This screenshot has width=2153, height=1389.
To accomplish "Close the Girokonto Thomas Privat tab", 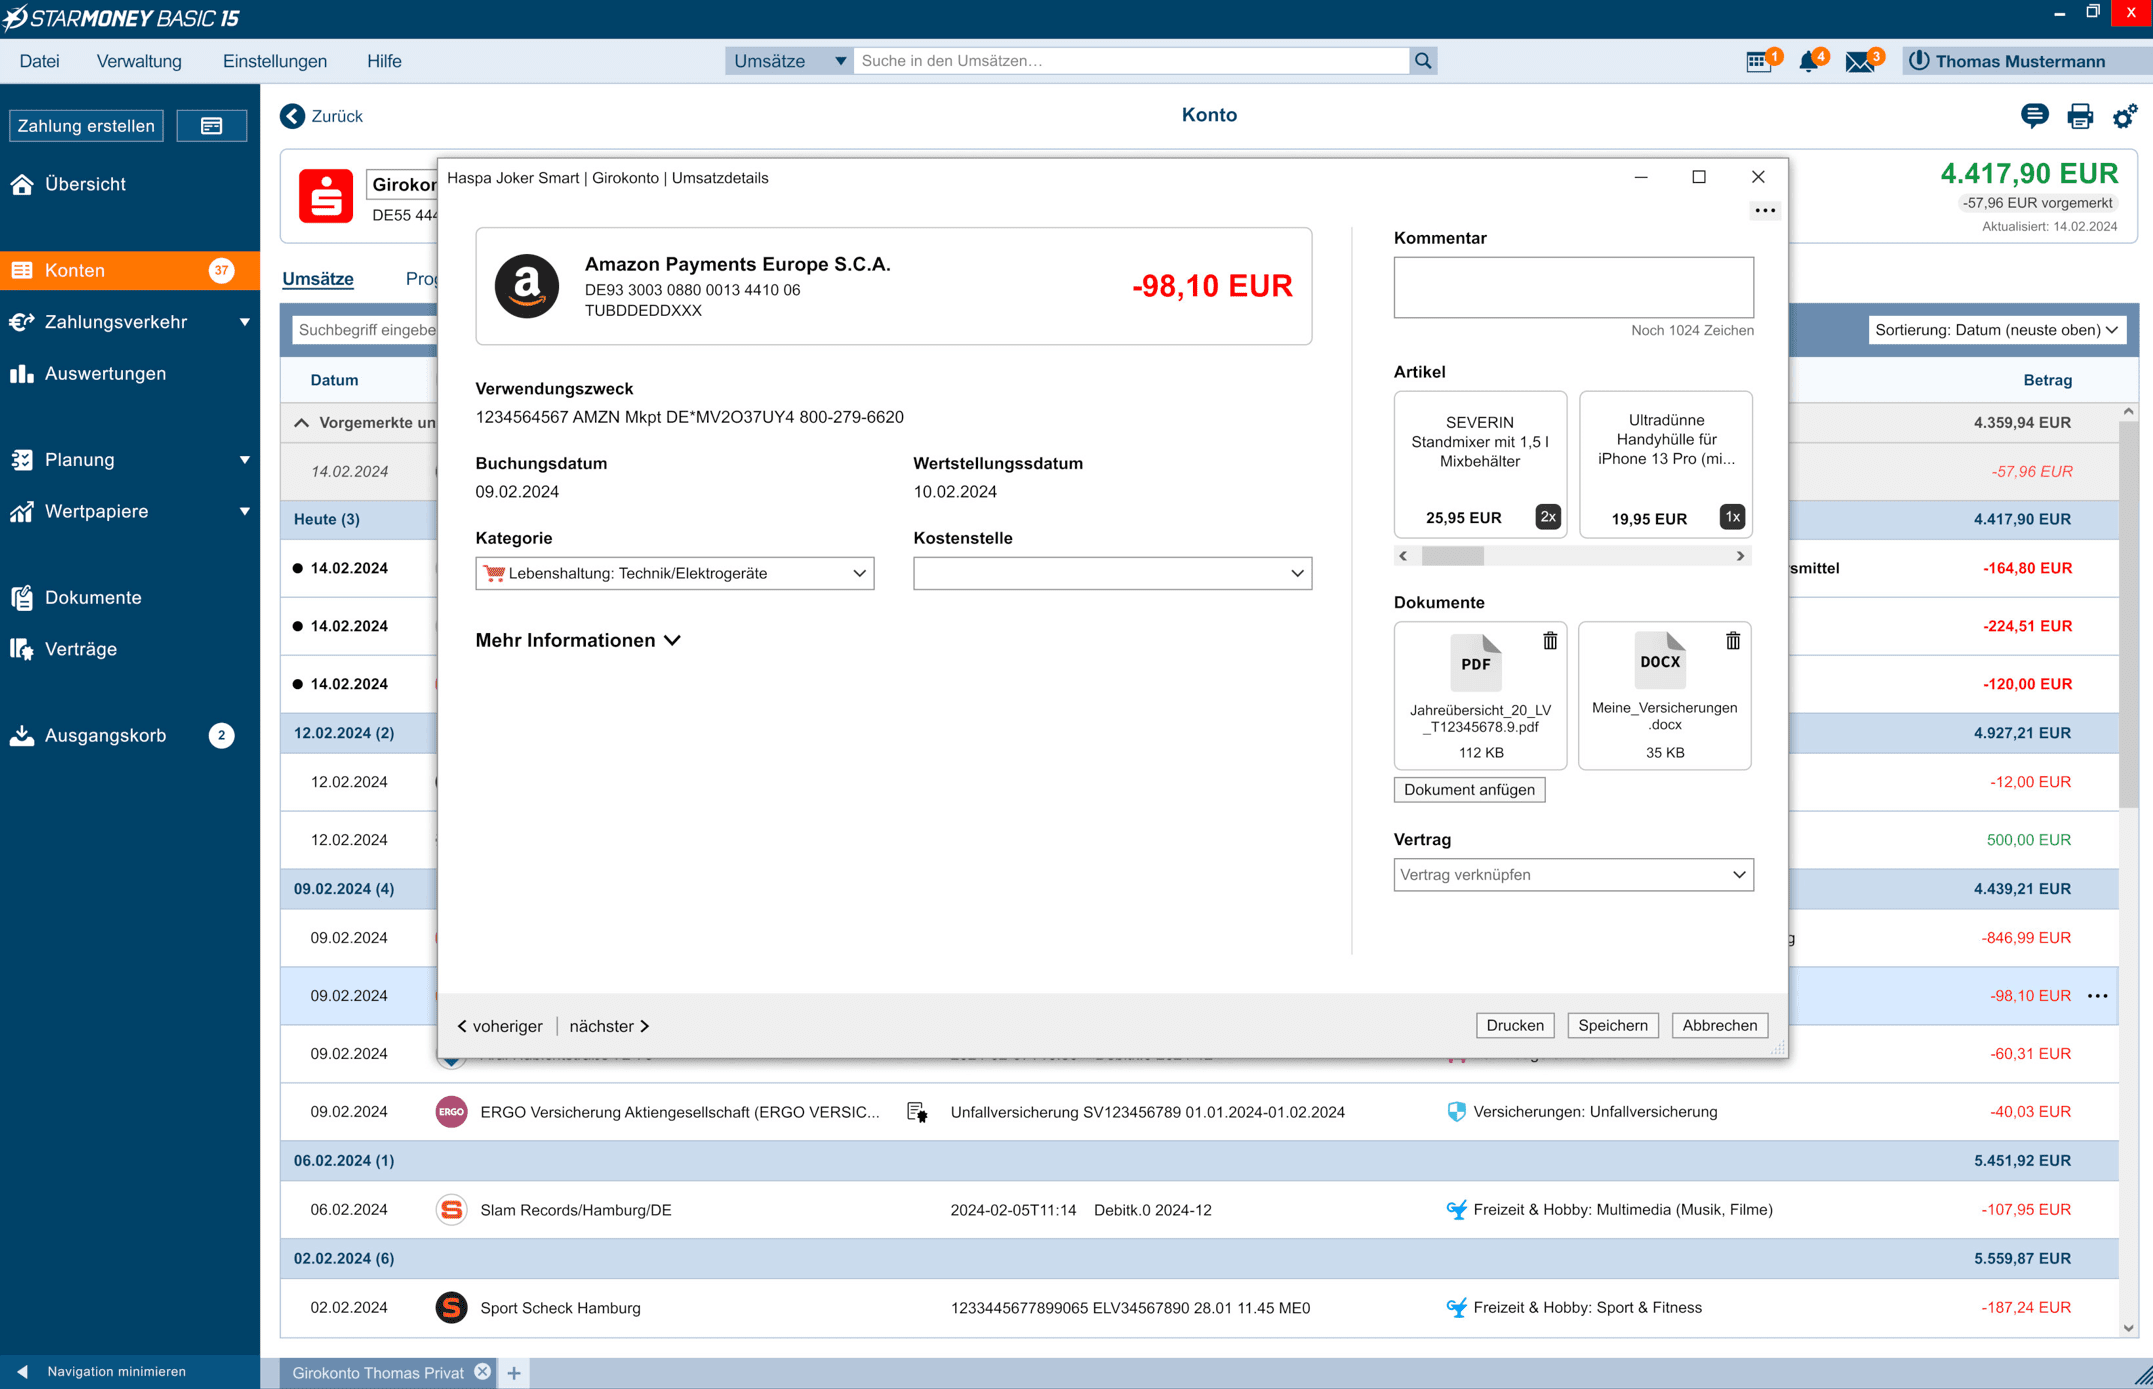I will tap(483, 1372).
